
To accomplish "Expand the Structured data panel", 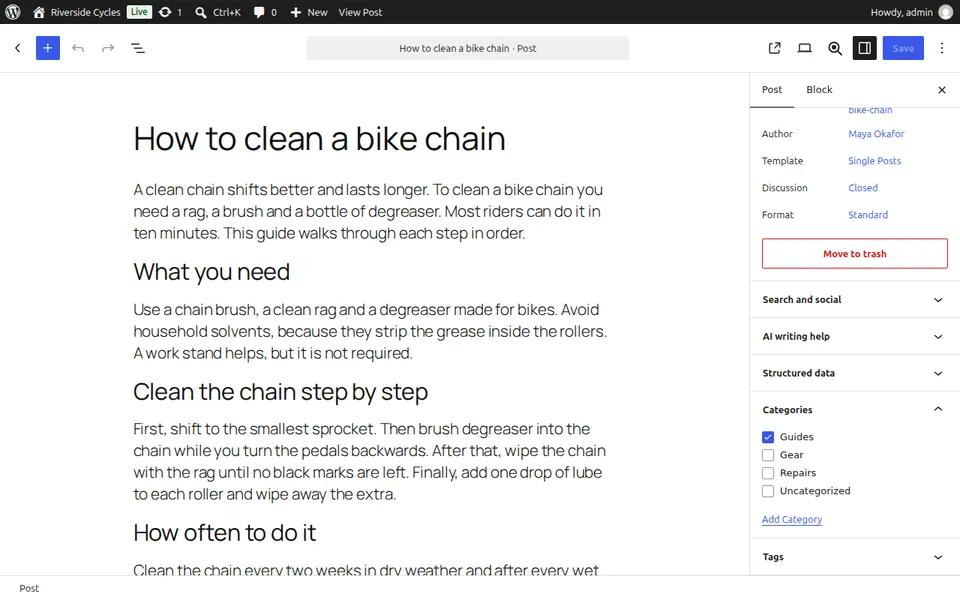I will (855, 373).
